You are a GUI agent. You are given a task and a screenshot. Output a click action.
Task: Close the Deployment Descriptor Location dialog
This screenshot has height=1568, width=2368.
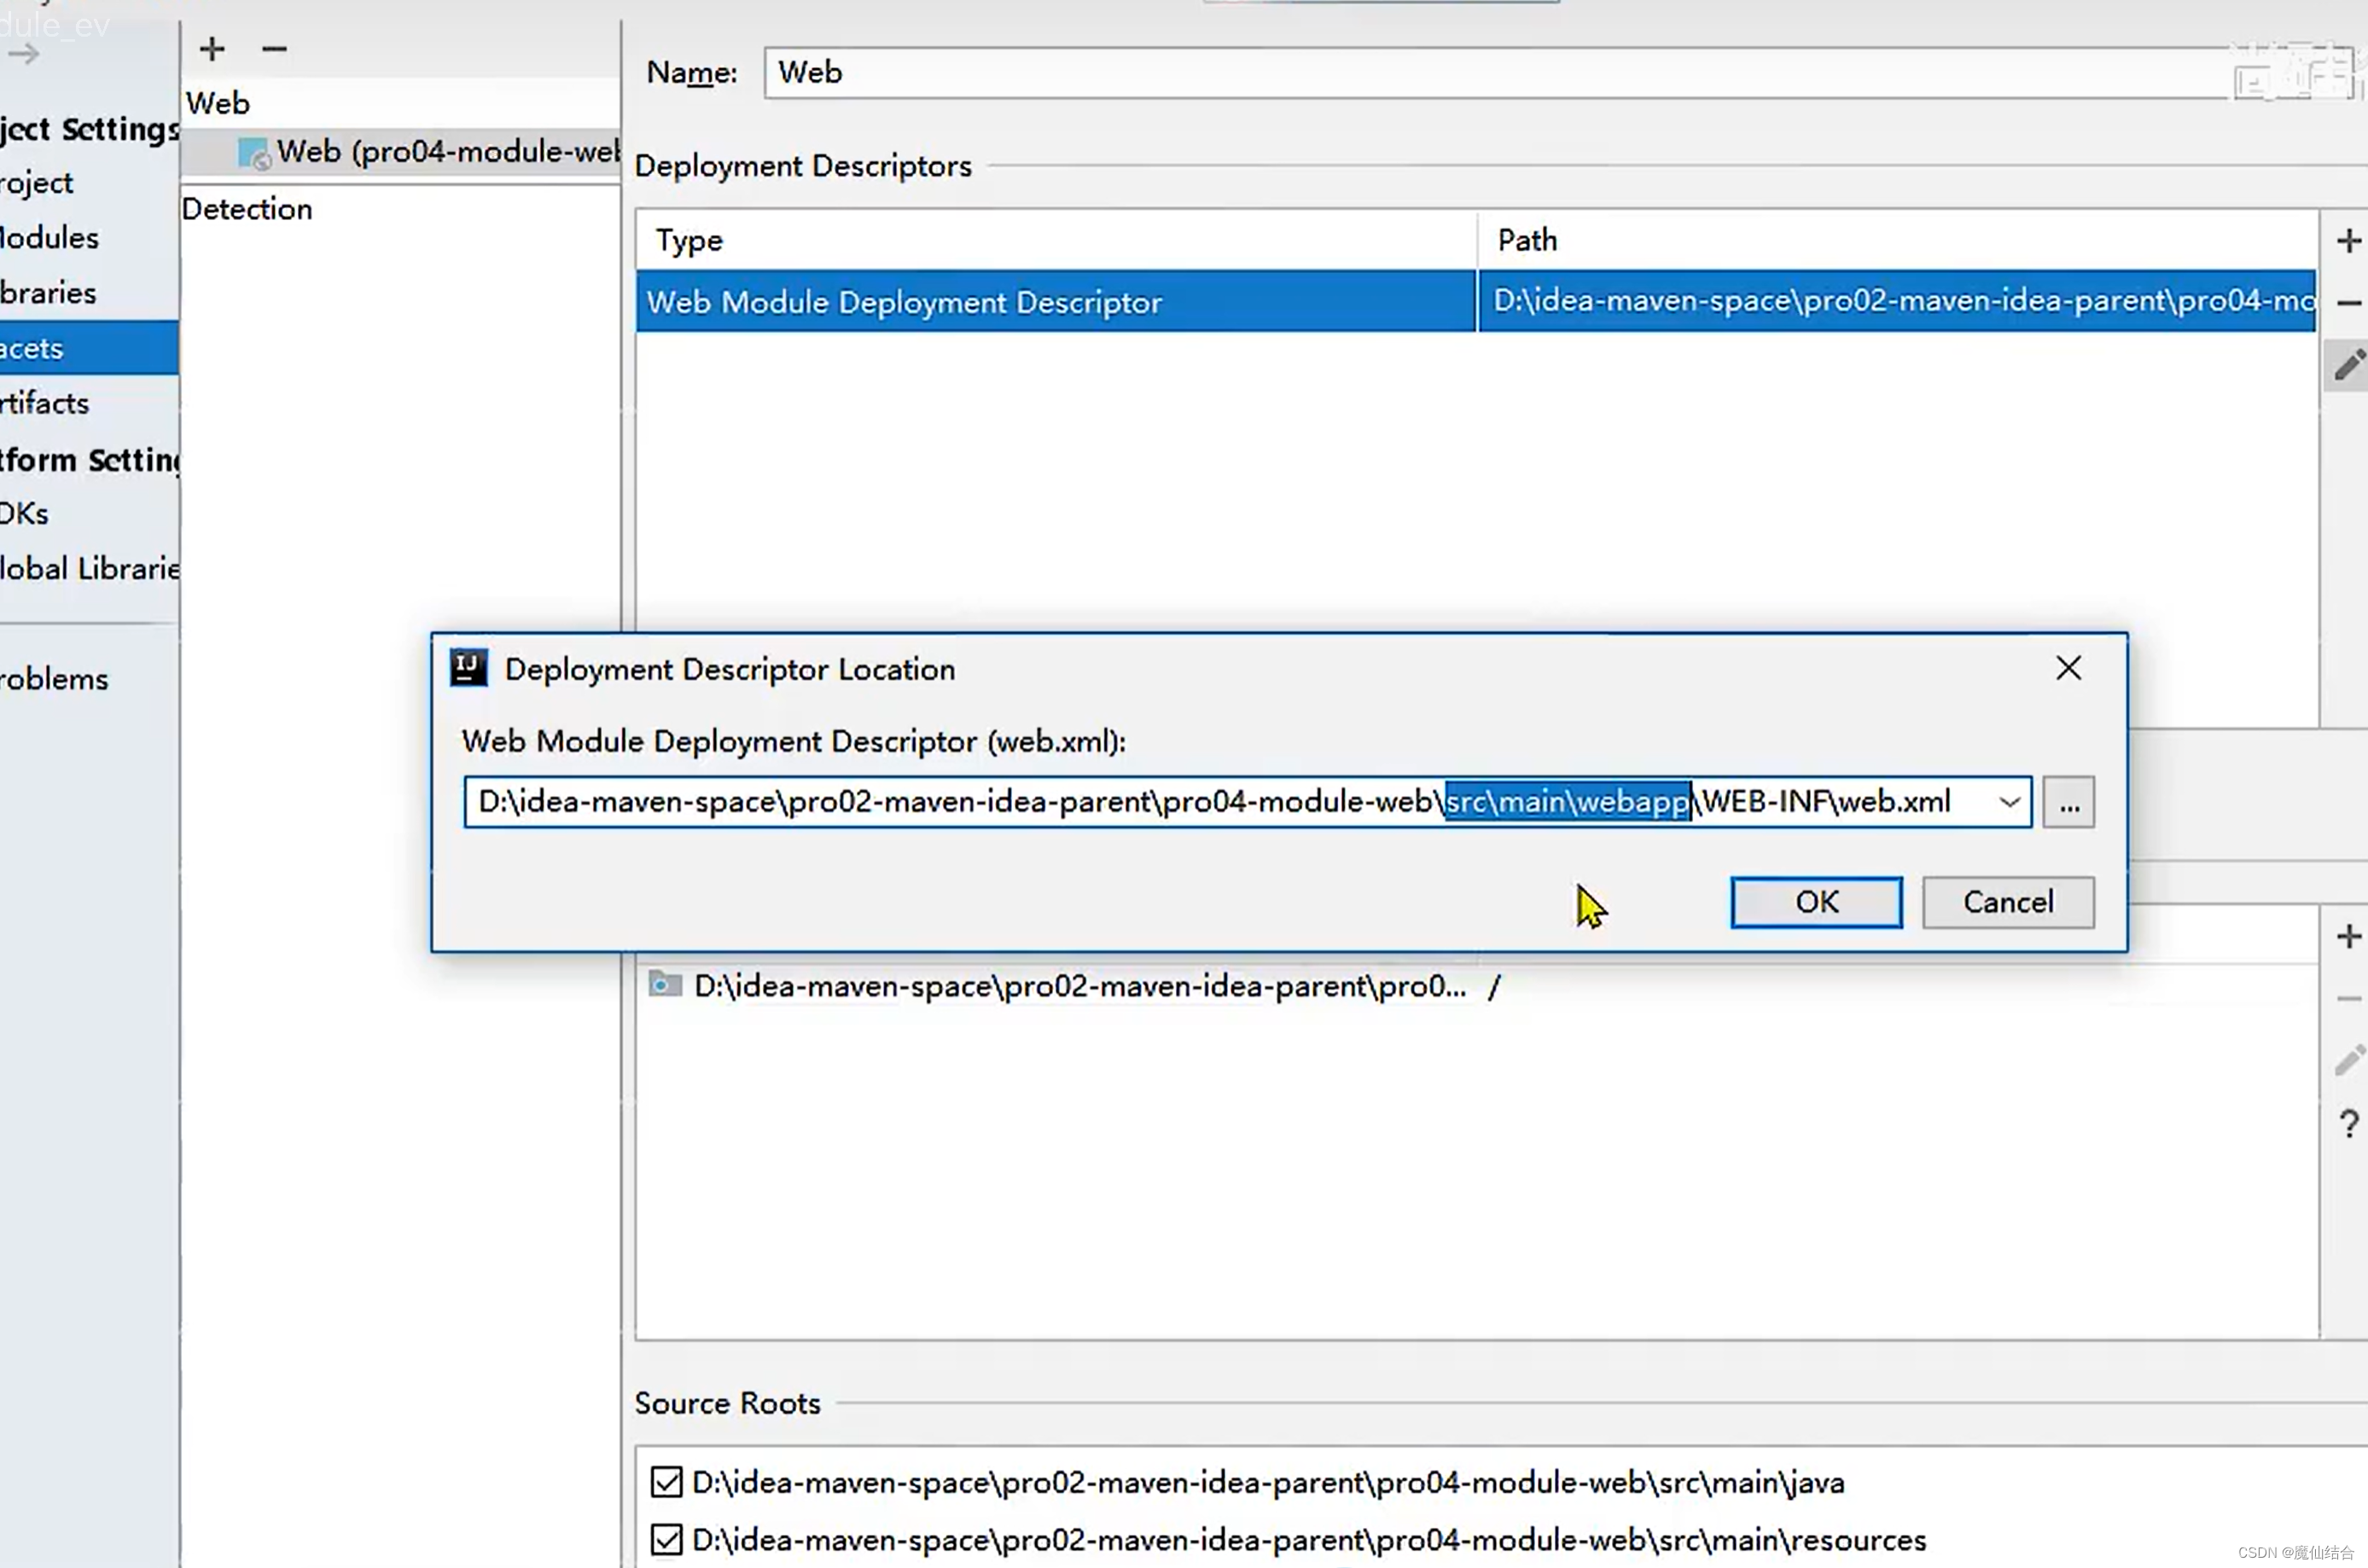tap(2068, 668)
